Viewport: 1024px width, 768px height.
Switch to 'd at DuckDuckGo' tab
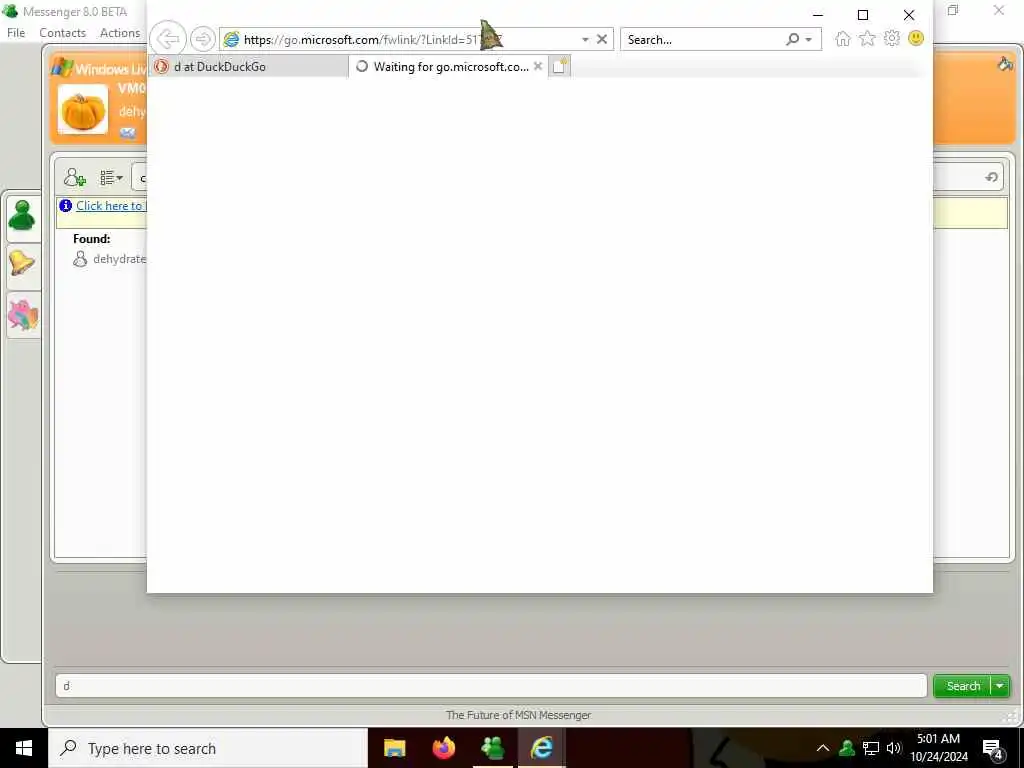[x=249, y=67]
